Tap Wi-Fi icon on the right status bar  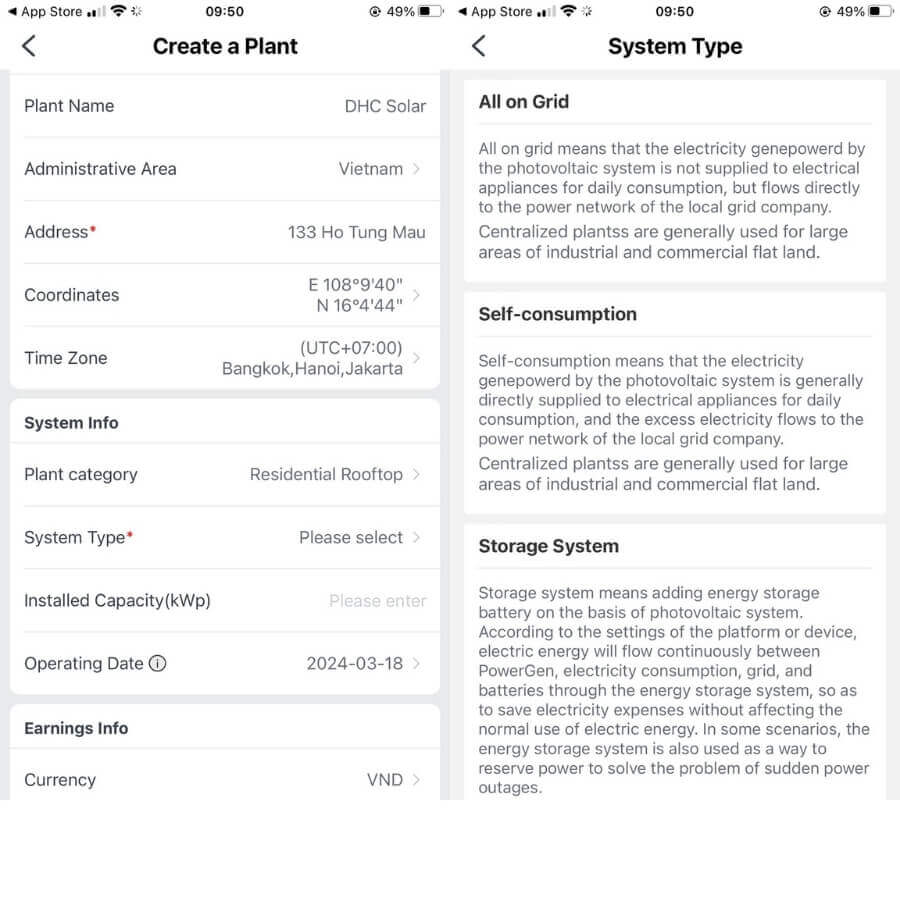(568, 11)
